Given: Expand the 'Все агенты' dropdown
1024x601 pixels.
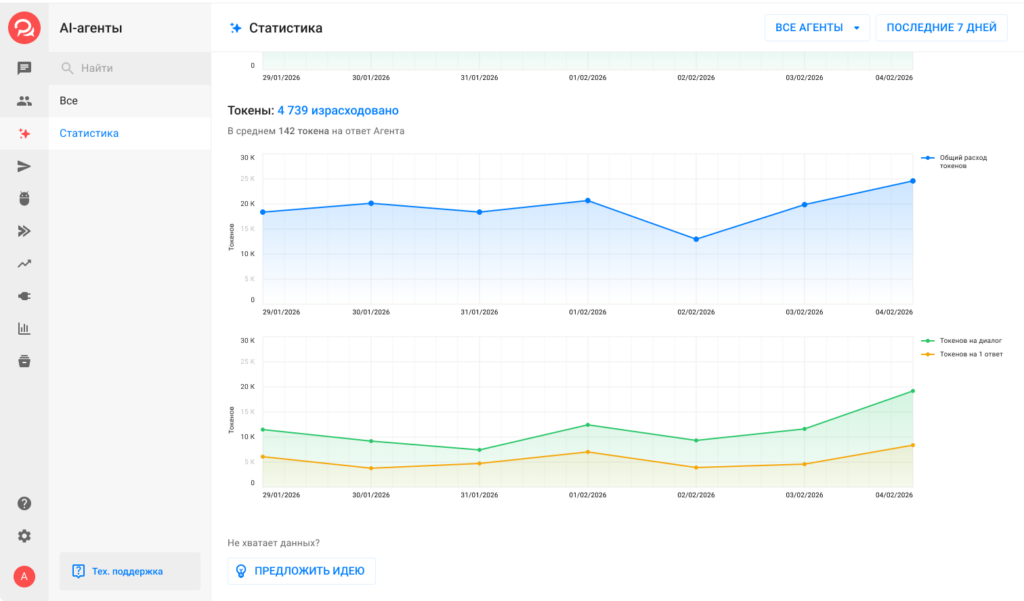Looking at the screenshot, I should (817, 28).
